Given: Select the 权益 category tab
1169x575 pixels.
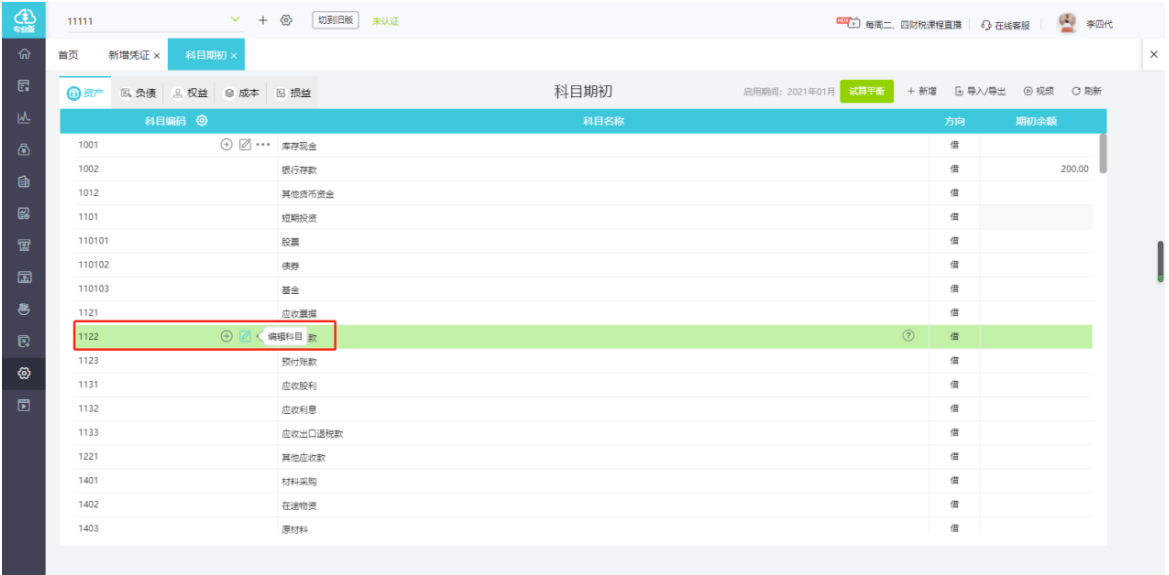Looking at the screenshot, I should tap(190, 93).
